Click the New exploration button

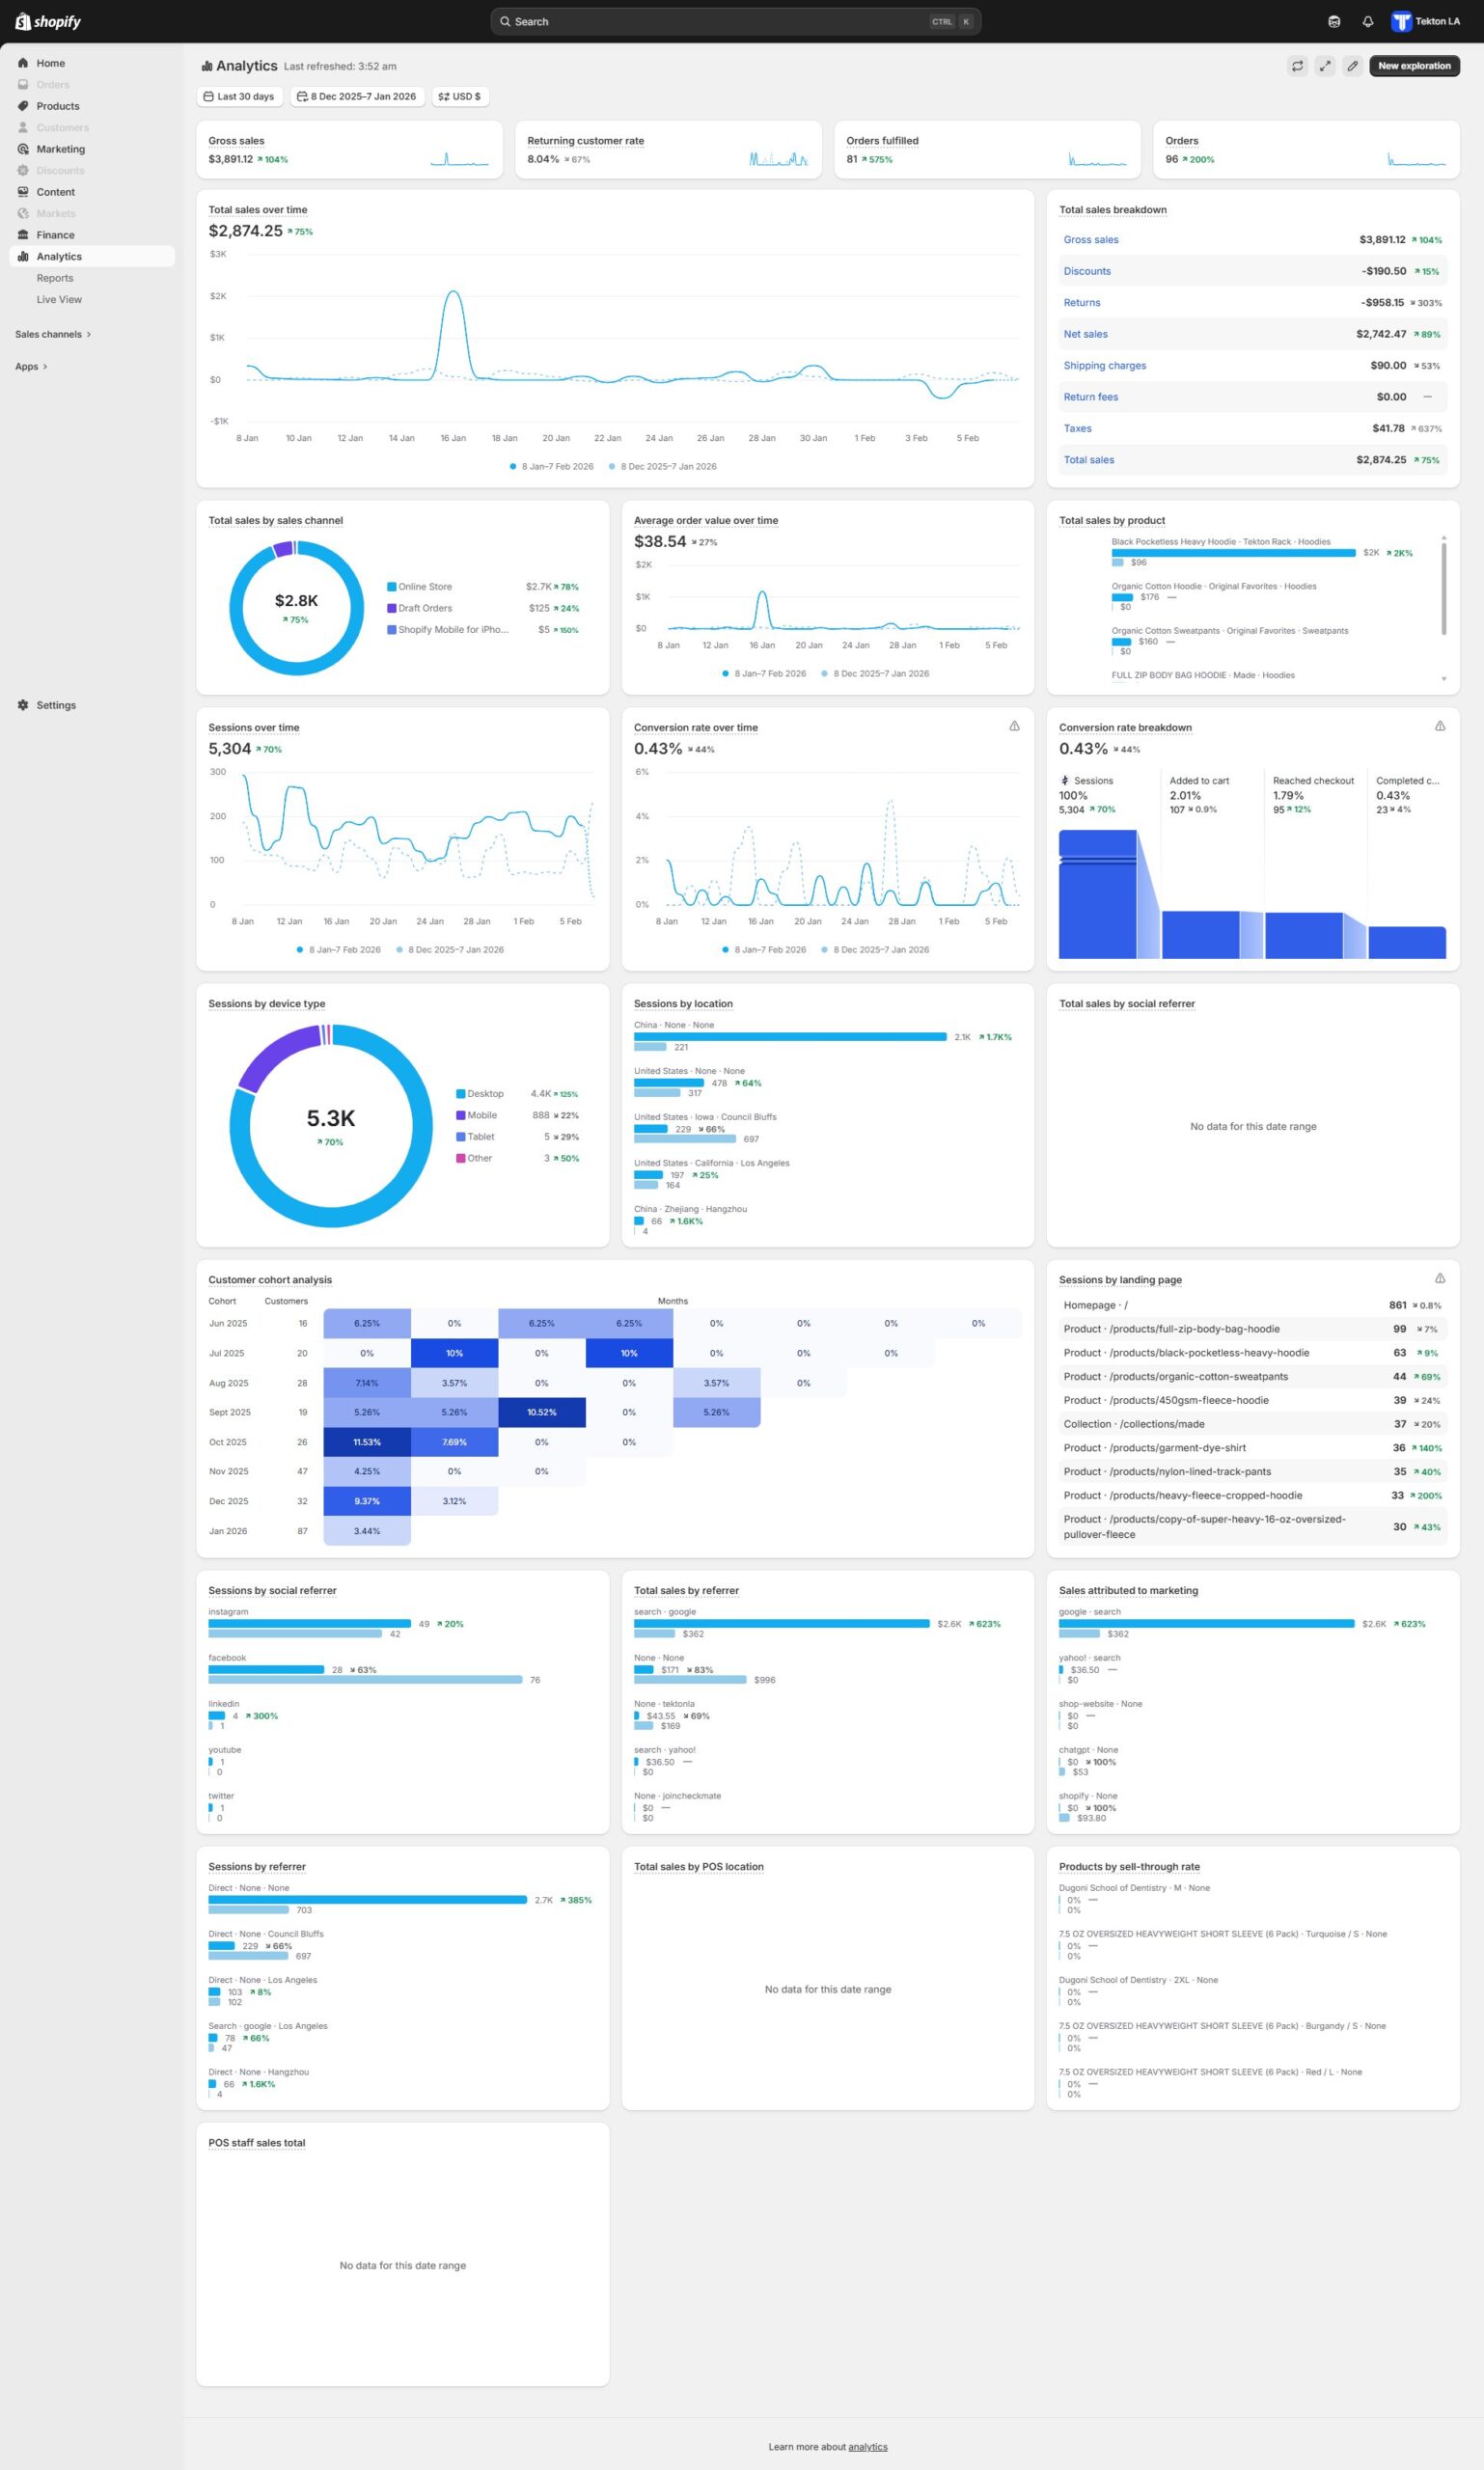pyautogui.click(x=1413, y=66)
